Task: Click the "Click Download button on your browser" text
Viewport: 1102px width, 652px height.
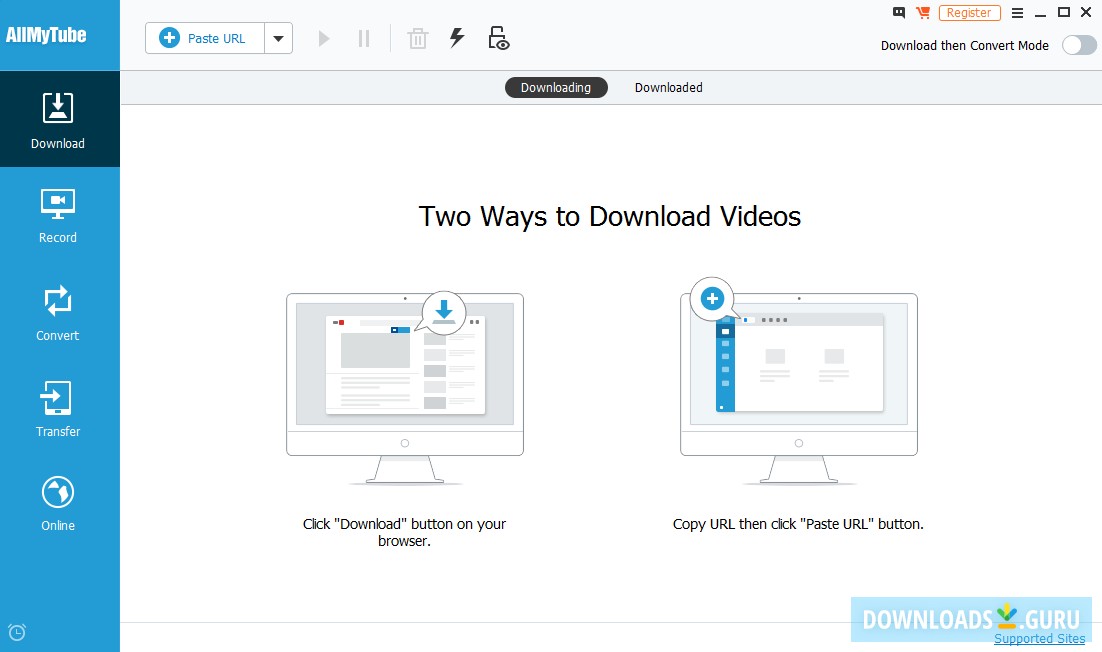Action: pyautogui.click(x=404, y=533)
